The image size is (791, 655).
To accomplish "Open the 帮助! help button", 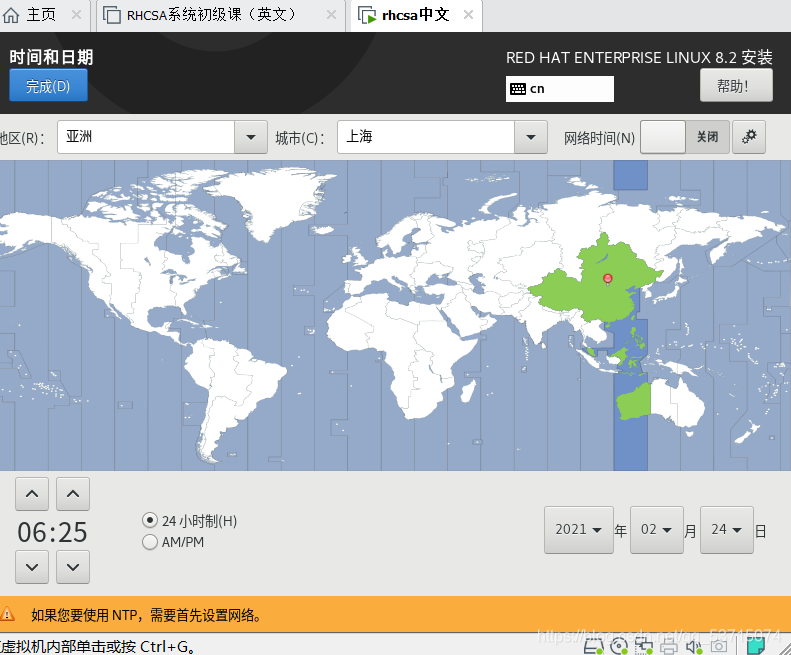I will point(736,85).
